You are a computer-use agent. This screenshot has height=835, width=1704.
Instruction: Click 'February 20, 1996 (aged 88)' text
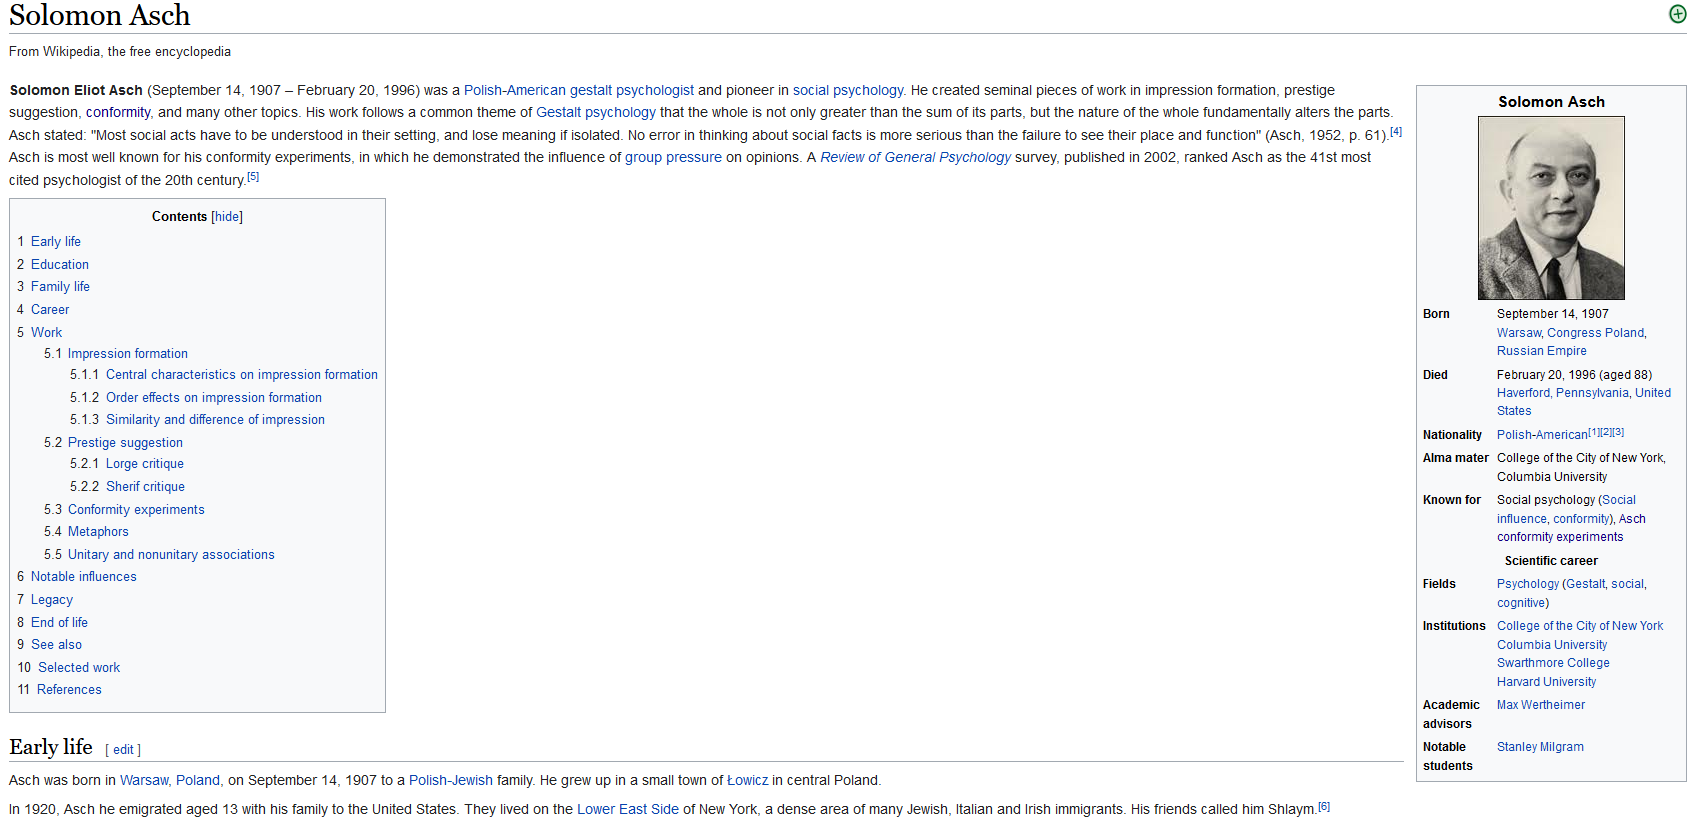coord(1574,375)
